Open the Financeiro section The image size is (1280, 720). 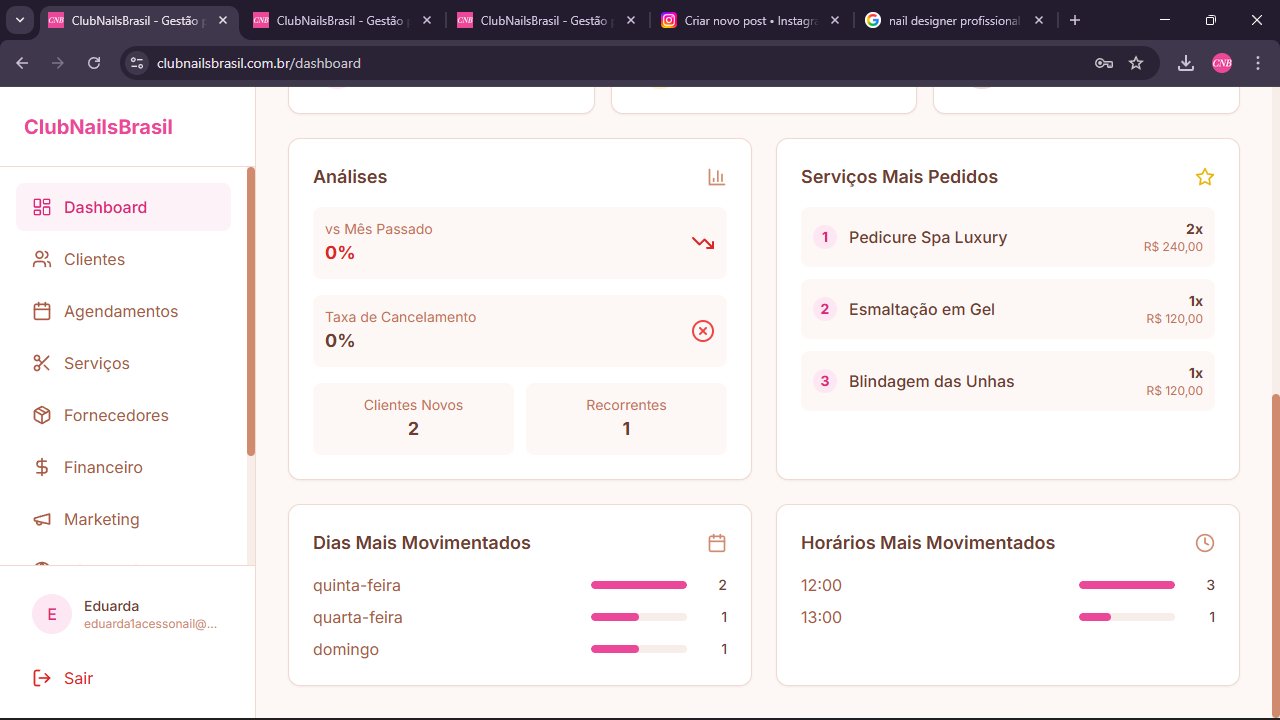[103, 467]
